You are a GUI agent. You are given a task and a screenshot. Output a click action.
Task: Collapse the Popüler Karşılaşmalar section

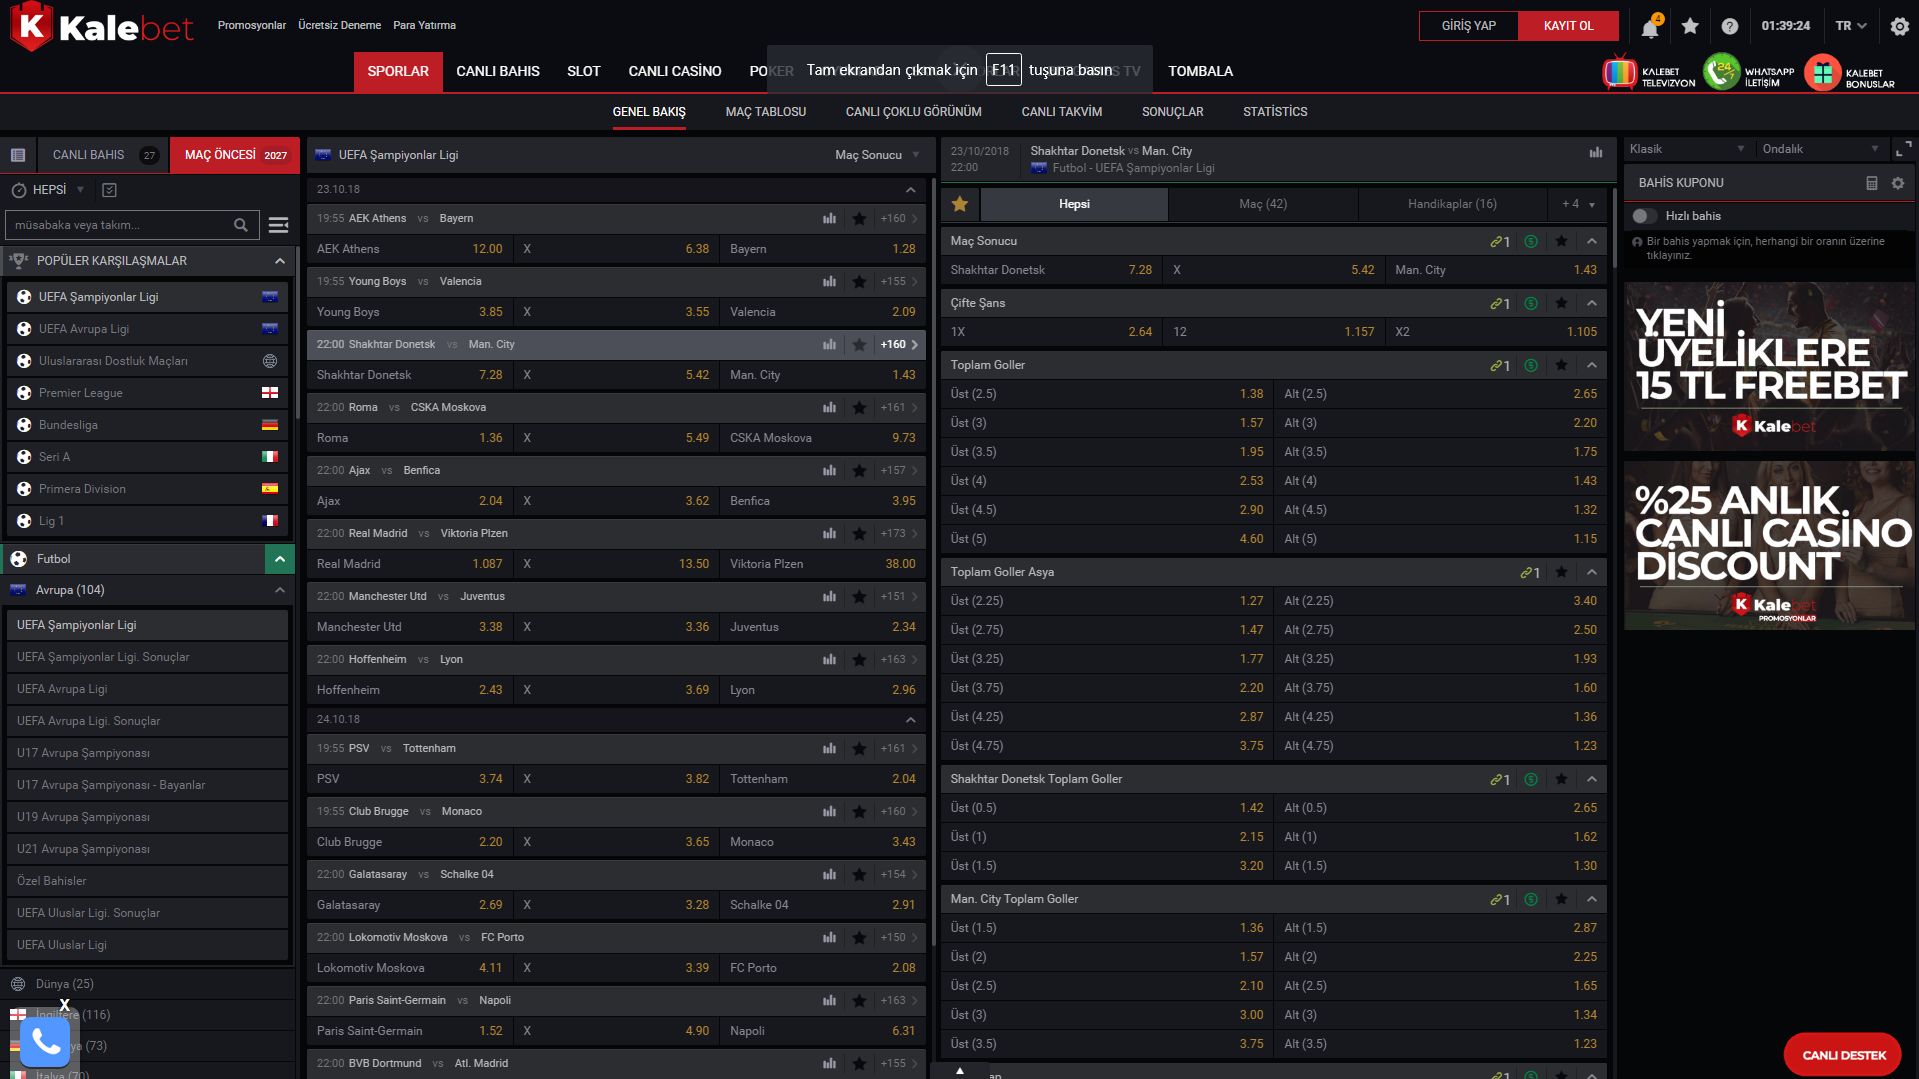(280, 261)
